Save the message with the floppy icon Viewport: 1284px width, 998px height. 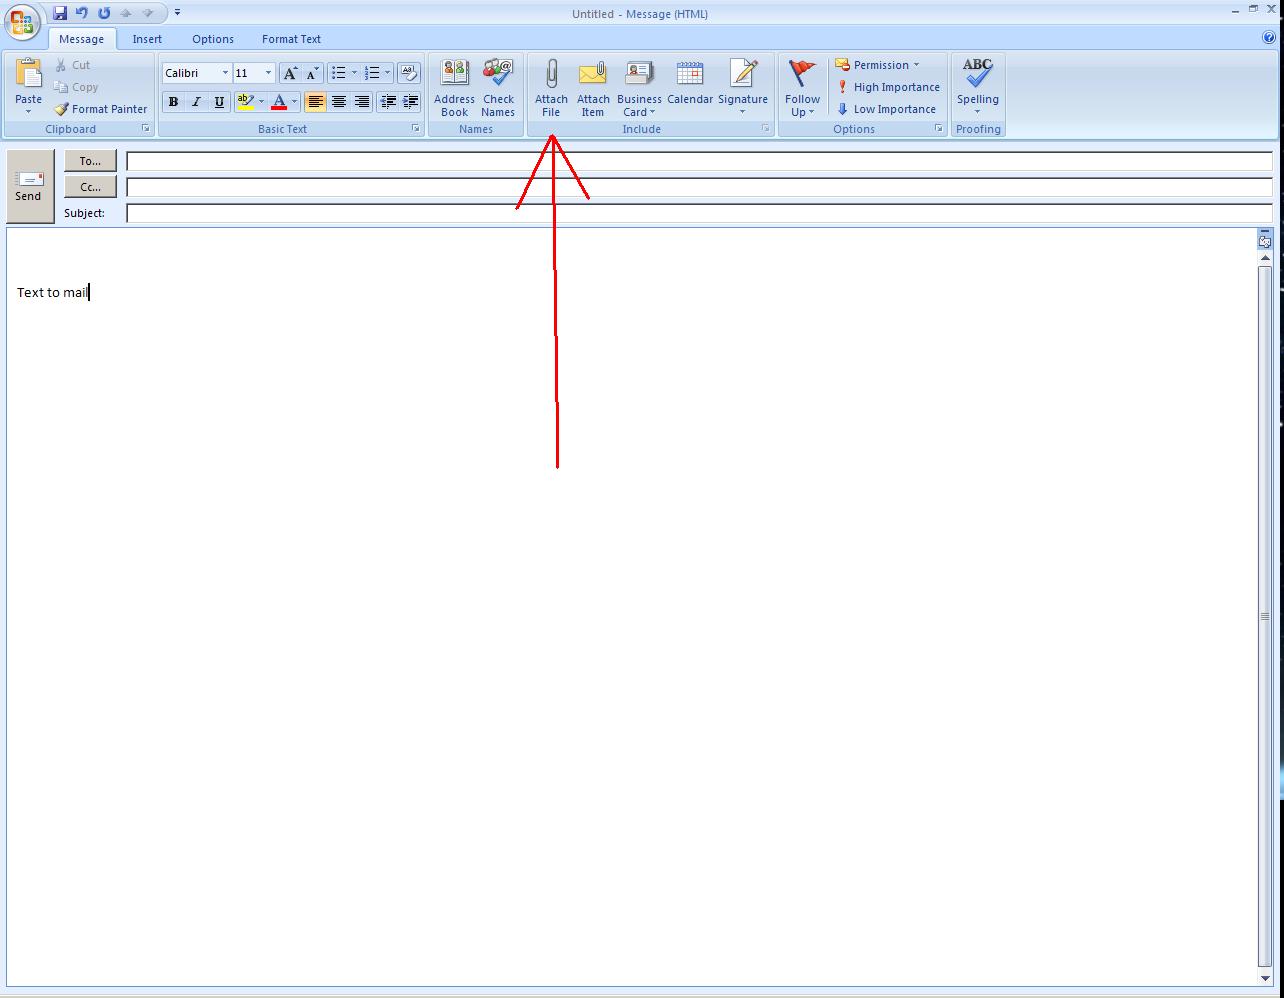coord(60,13)
